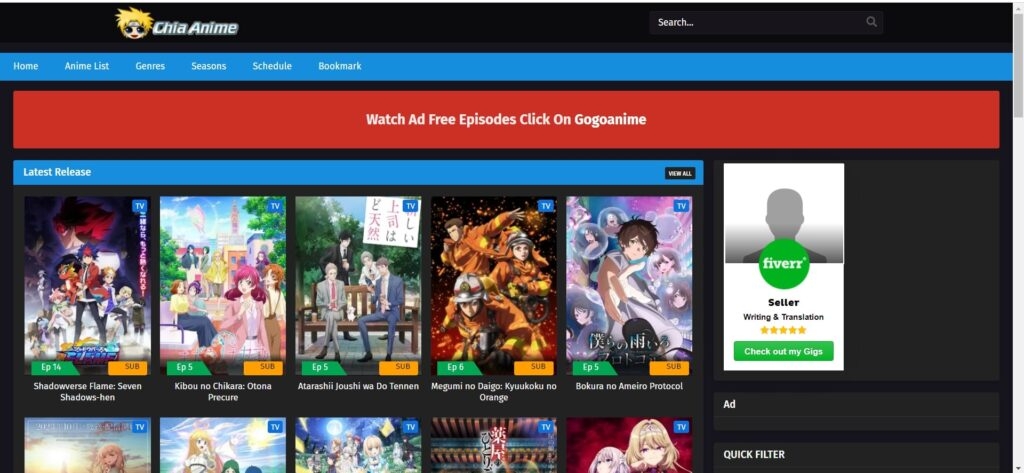Click the title Shadowverse Flame: Seven Shadows-hen
Screen dimensions: 1024x473
click(x=88, y=391)
